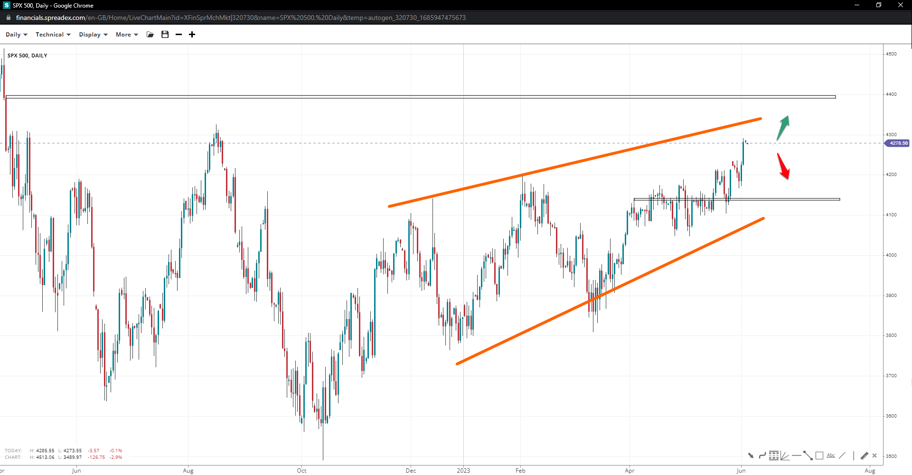Viewport: 912px width, 475px height.
Task: Click the current price label 4278.58
Action: [897, 143]
